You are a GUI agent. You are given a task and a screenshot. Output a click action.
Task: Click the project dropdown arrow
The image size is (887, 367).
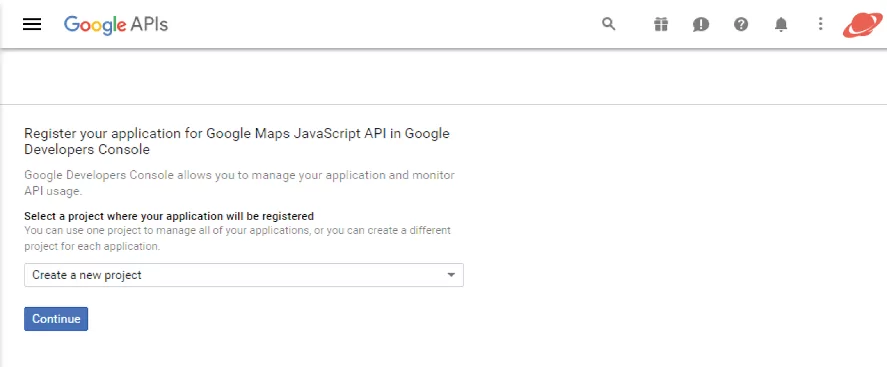point(451,275)
